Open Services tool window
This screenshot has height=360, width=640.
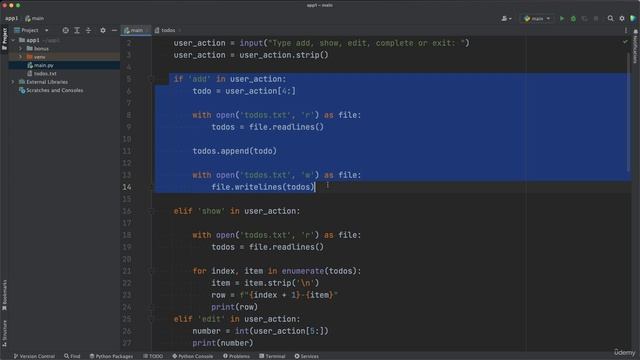[307, 356]
